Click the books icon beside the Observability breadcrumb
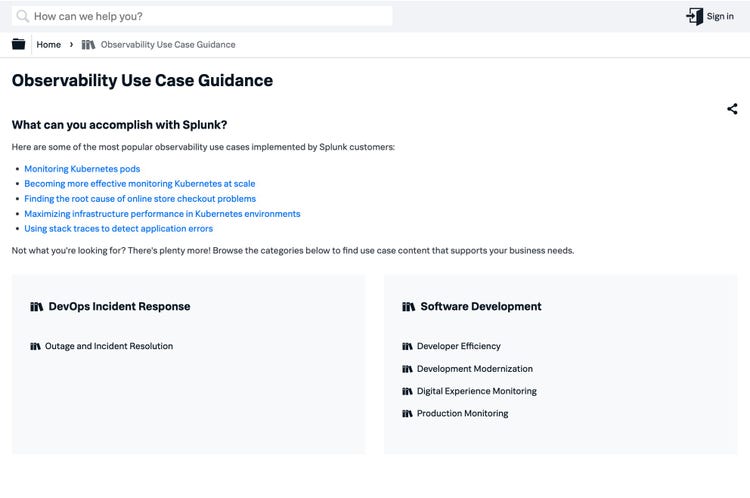Screen dimensions: 750x498 click(88, 44)
